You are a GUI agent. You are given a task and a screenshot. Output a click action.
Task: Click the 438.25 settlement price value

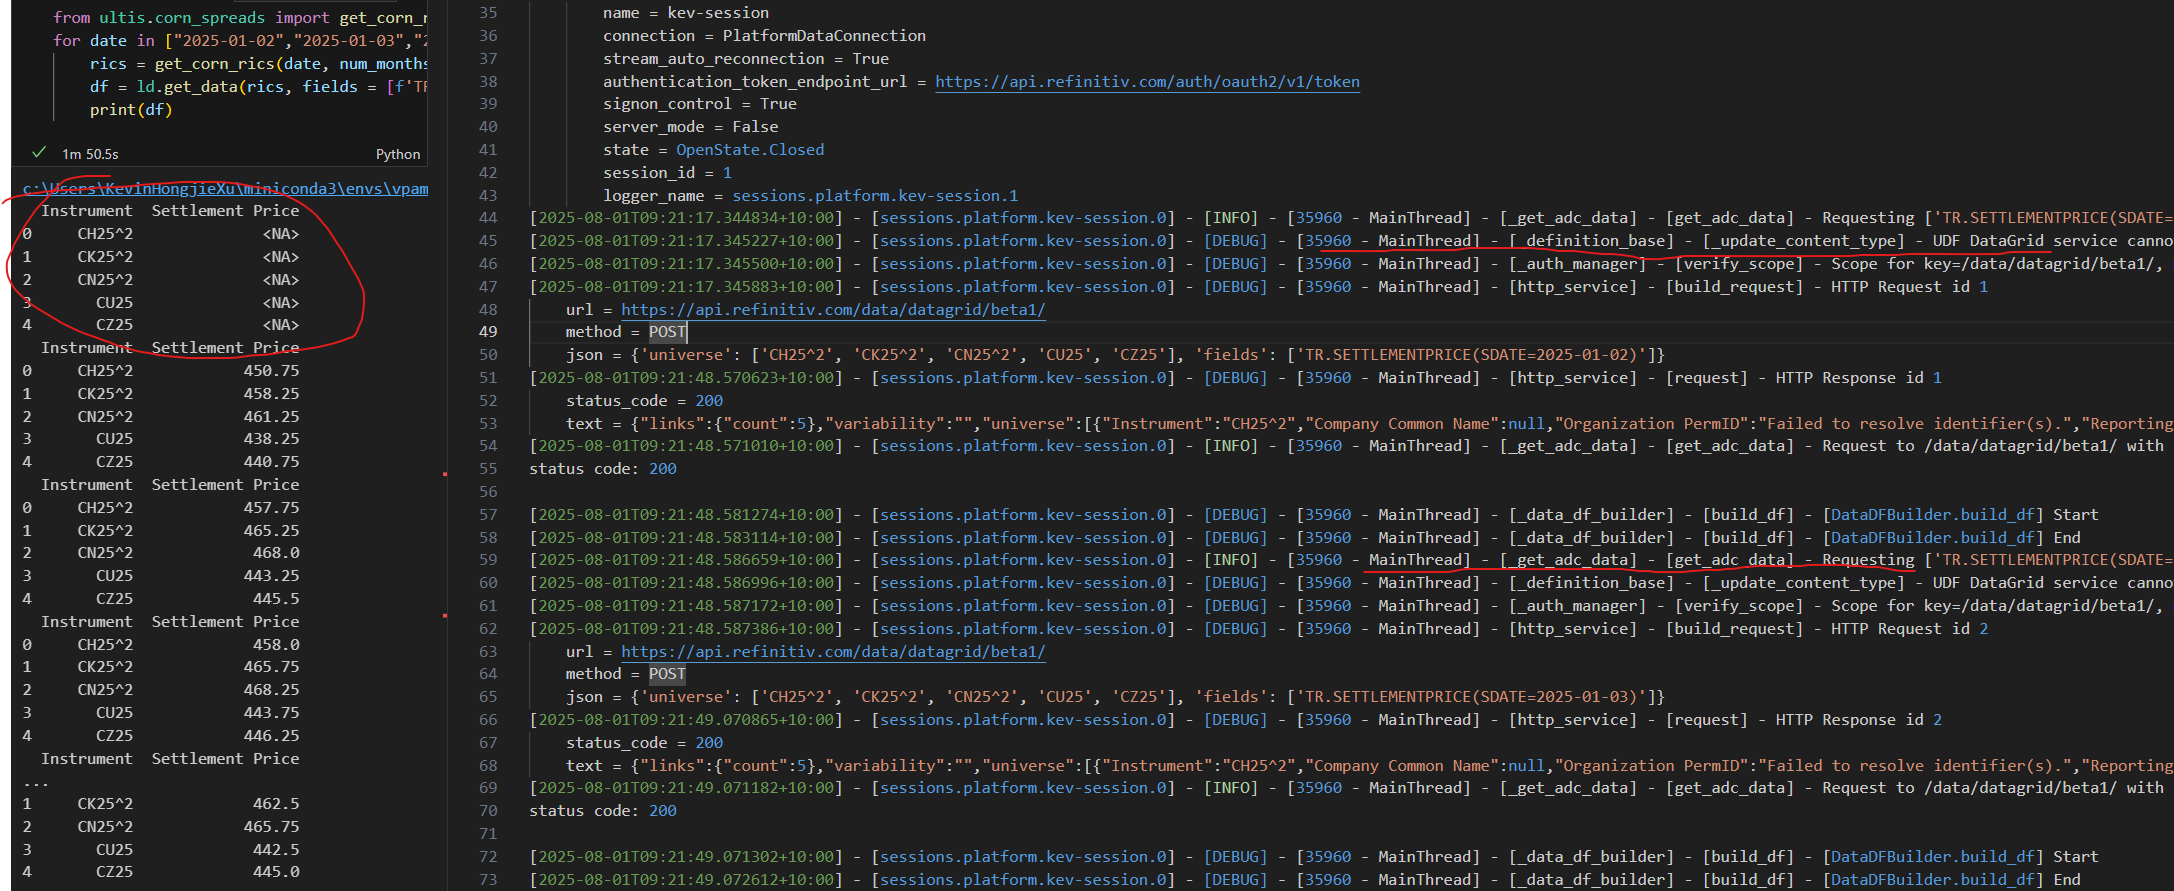coord(271,439)
